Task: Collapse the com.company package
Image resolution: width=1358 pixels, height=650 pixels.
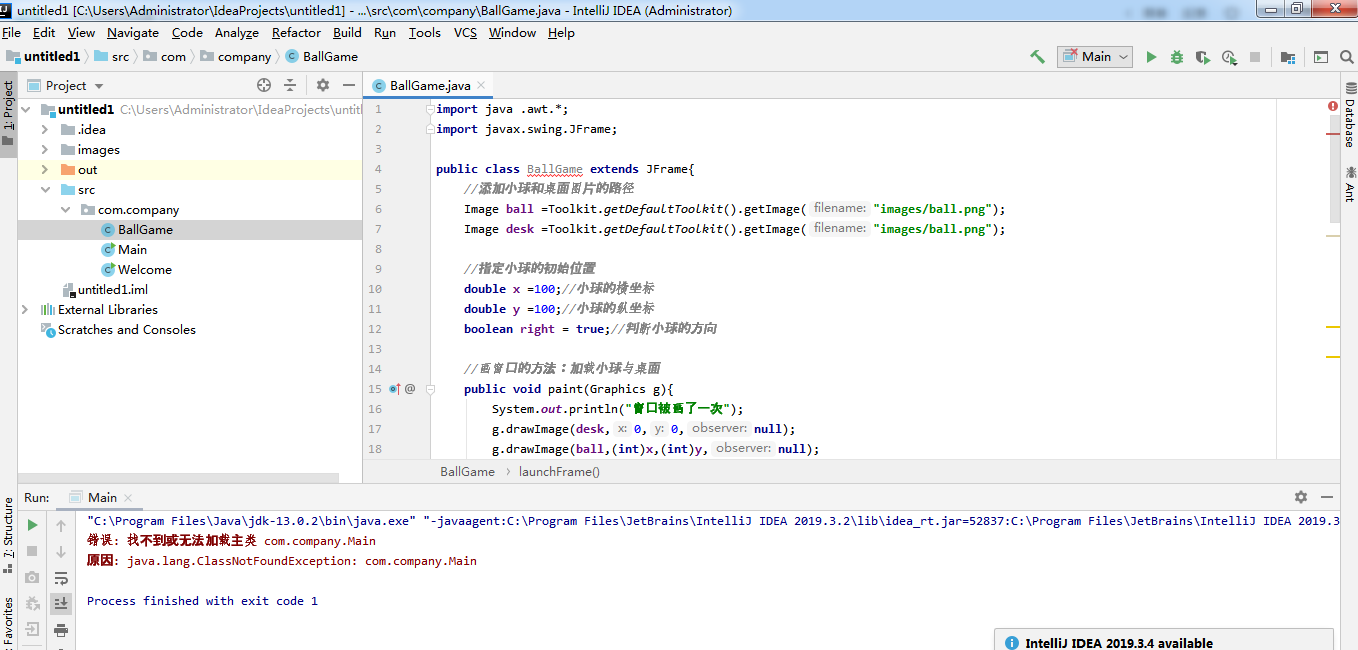Action: pos(66,209)
